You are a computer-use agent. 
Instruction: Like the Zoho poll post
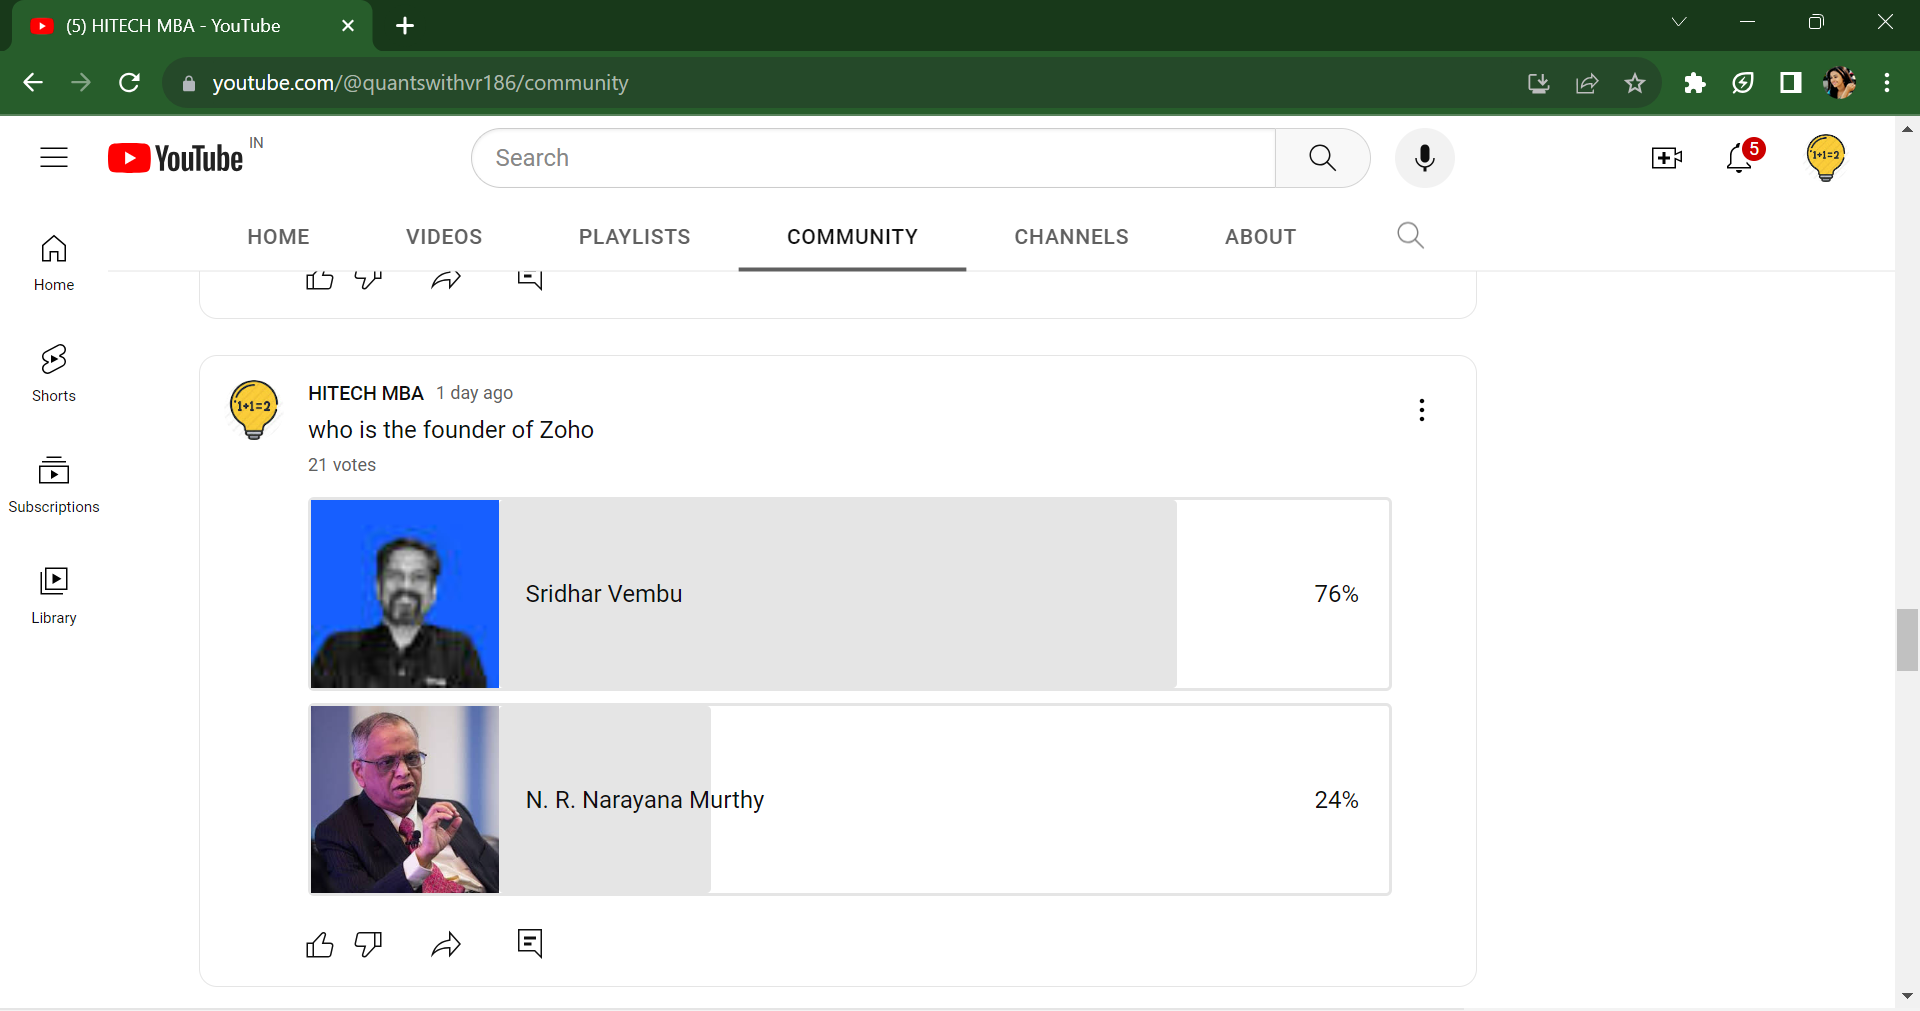pyautogui.click(x=320, y=944)
